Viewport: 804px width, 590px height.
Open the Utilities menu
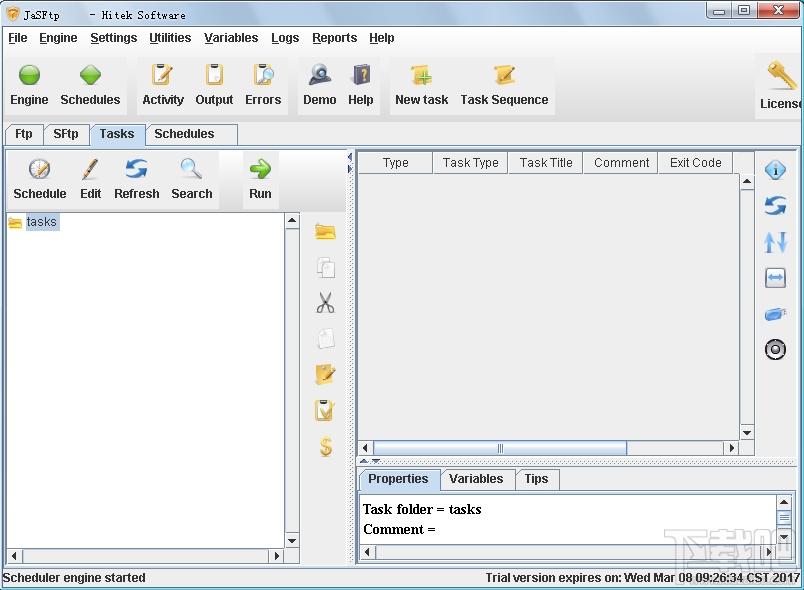(170, 38)
